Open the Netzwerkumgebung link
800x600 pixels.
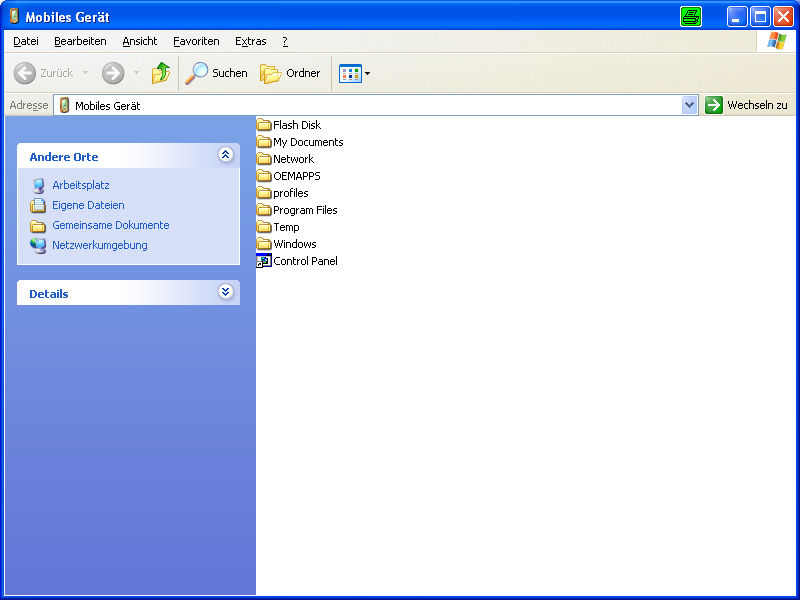click(100, 245)
